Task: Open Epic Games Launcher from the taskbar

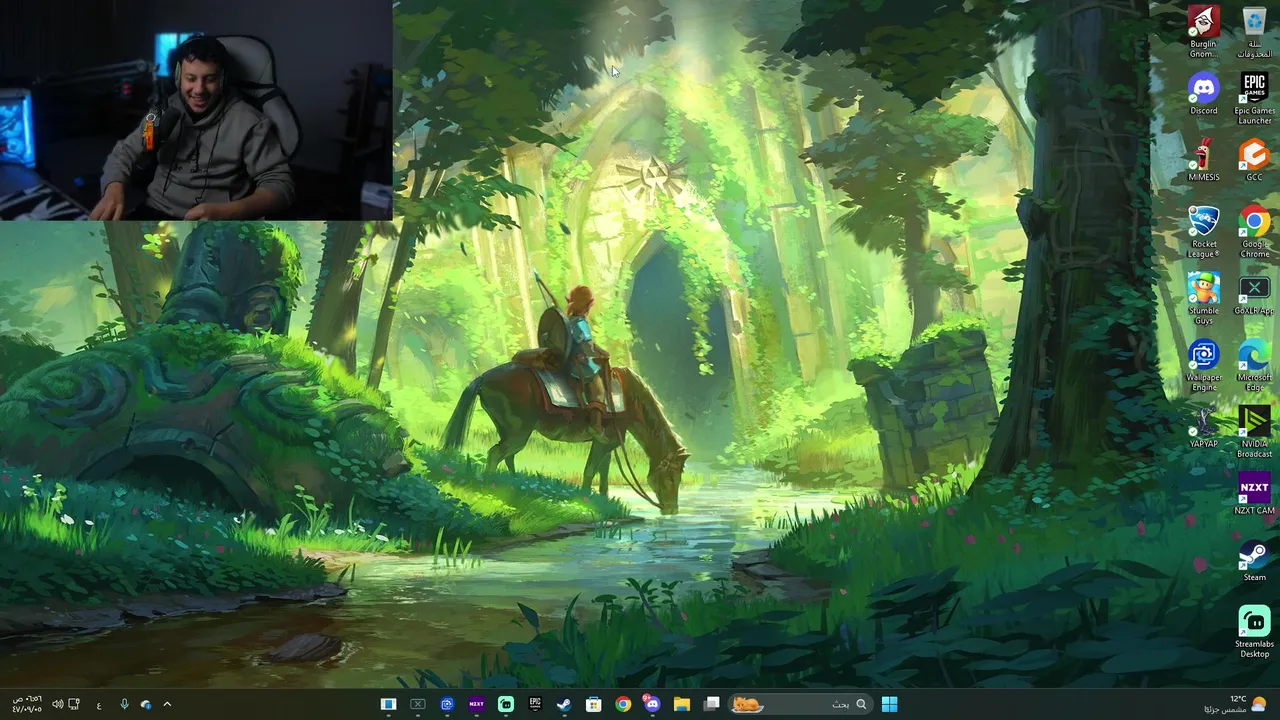Action: [535, 704]
